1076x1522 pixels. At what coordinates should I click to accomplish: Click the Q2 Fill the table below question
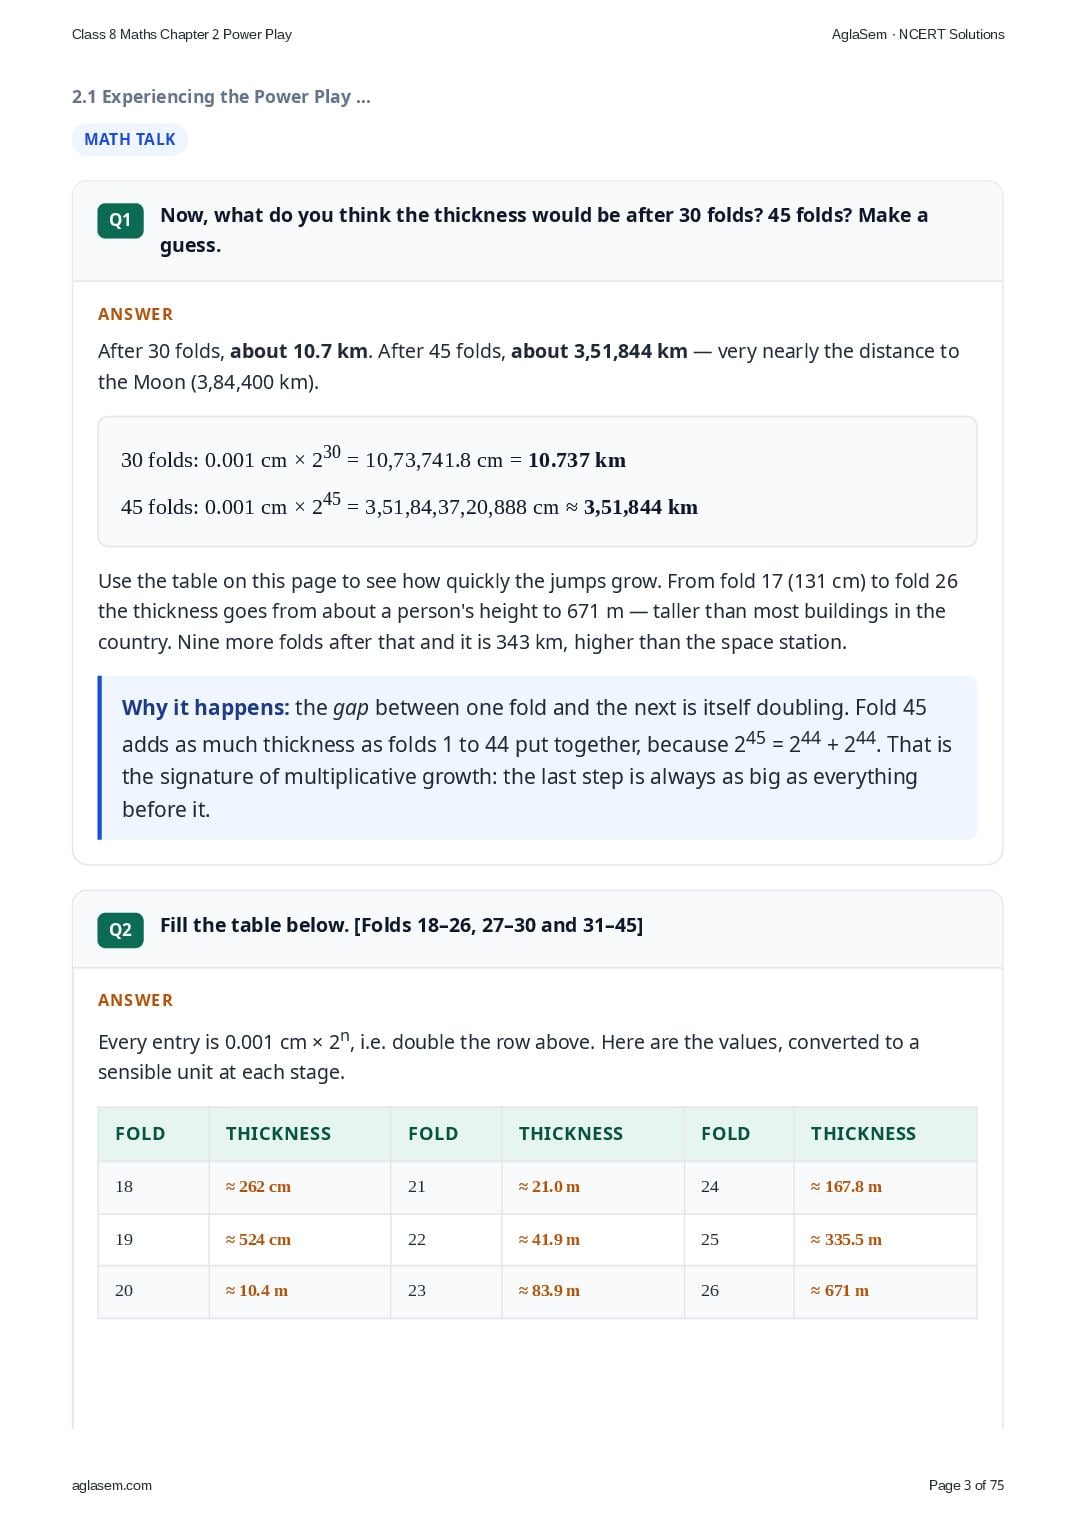pos(401,925)
